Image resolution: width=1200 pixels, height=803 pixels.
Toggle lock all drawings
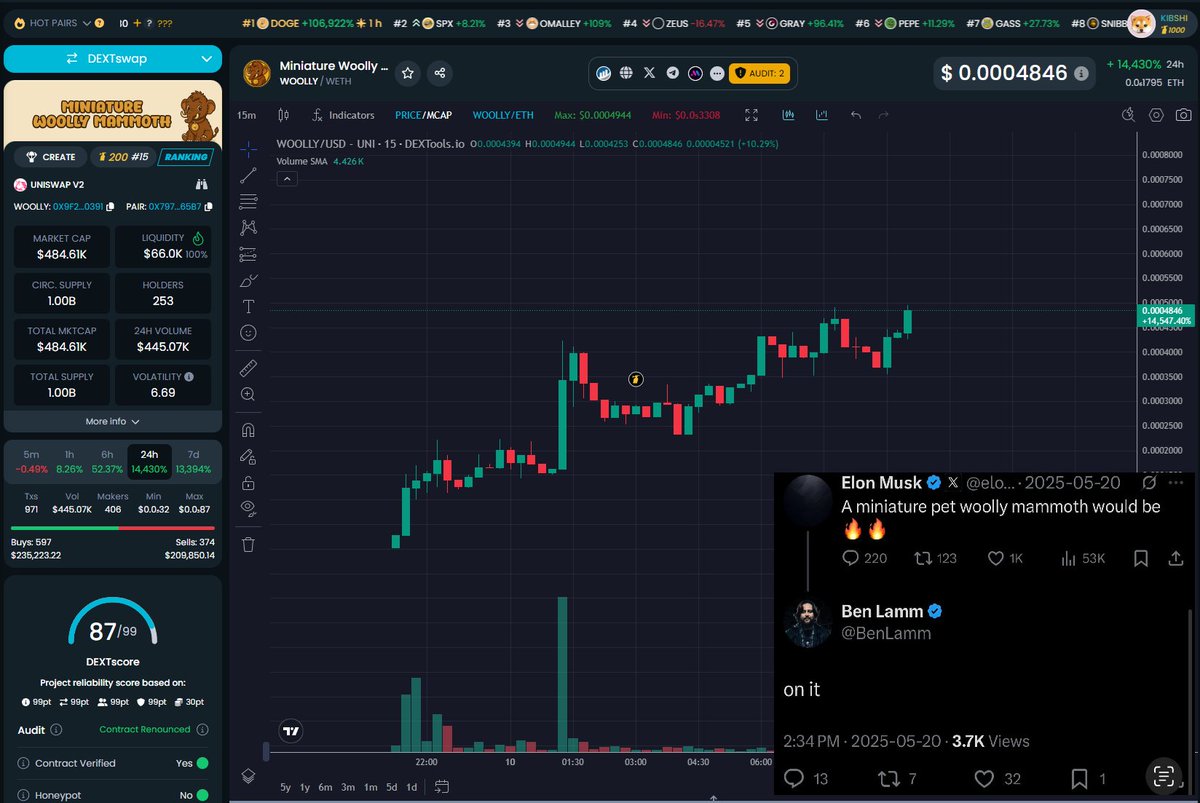point(249,482)
